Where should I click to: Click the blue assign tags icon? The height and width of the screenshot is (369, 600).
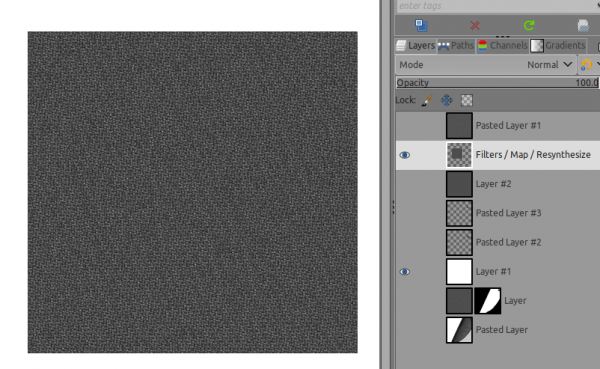tap(421, 25)
